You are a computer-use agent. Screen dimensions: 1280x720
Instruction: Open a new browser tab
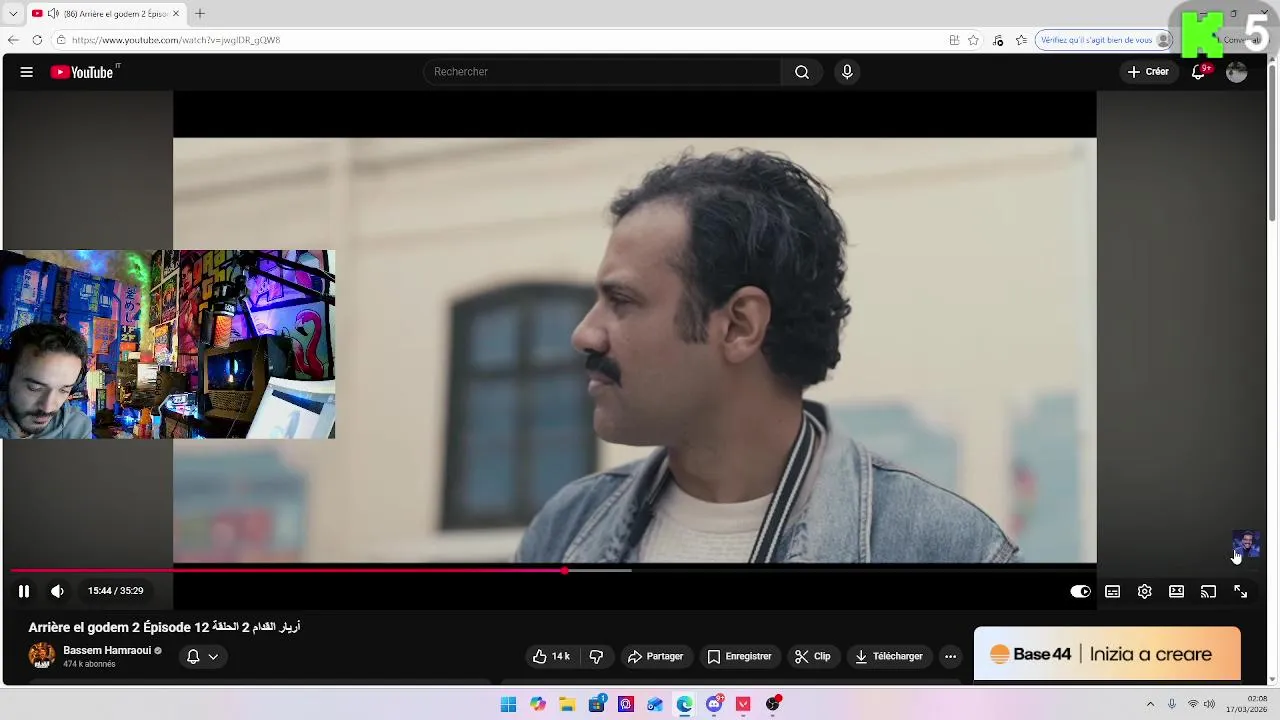tap(200, 14)
